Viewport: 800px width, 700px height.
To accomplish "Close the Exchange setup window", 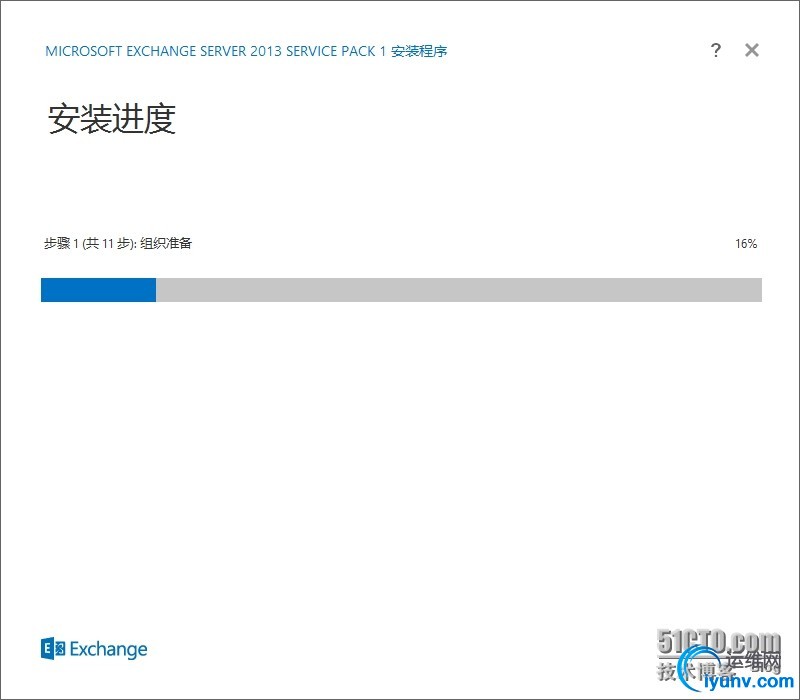I will [752, 50].
